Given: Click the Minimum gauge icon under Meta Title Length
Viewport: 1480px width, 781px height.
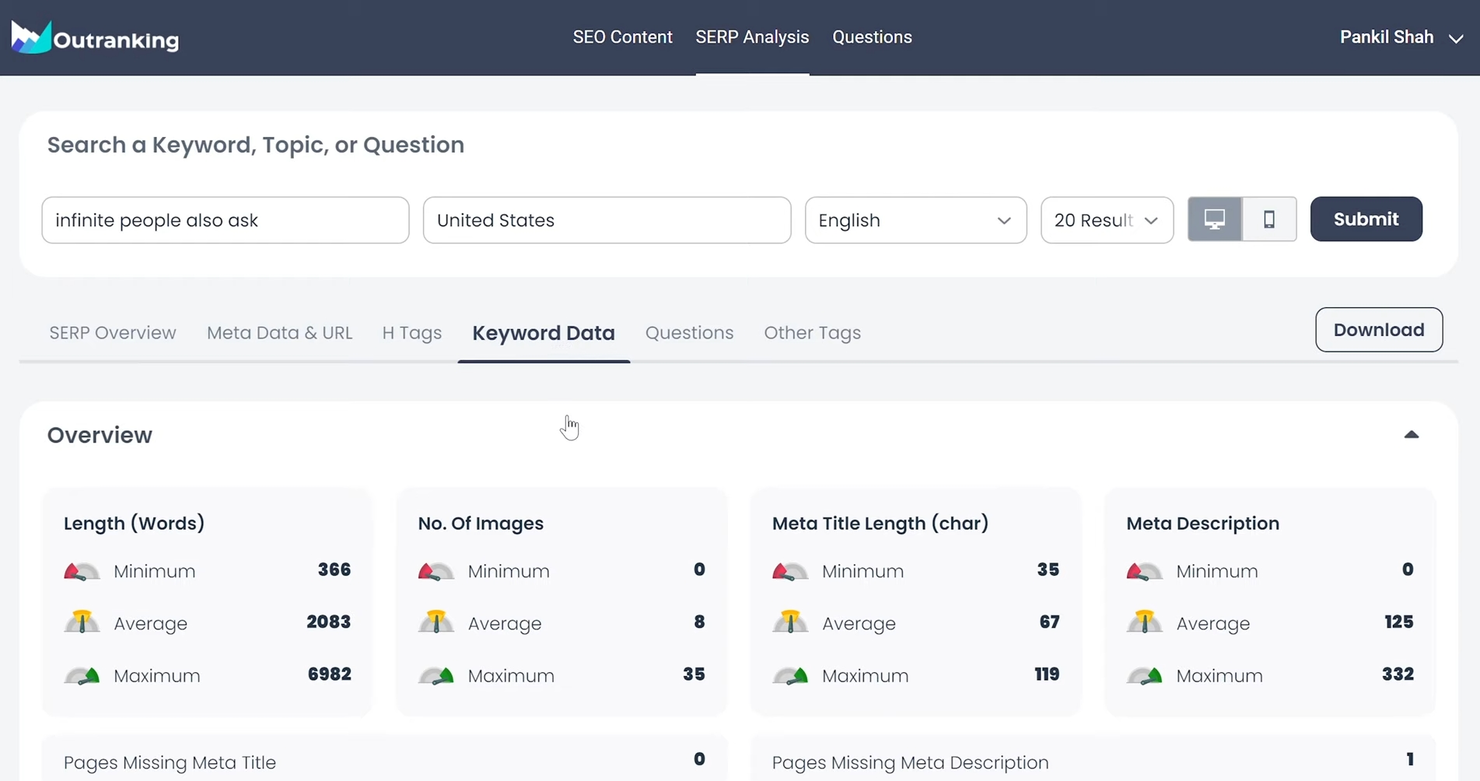Looking at the screenshot, I should pos(790,570).
